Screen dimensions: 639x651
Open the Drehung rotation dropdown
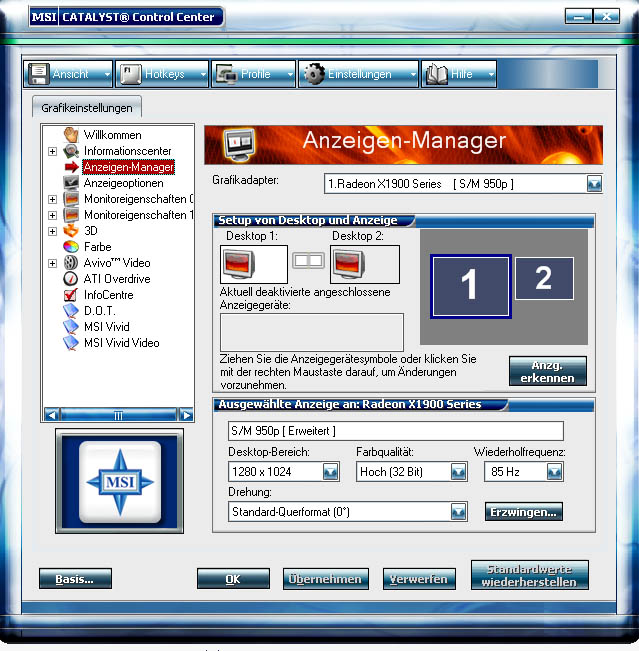[458, 512]
